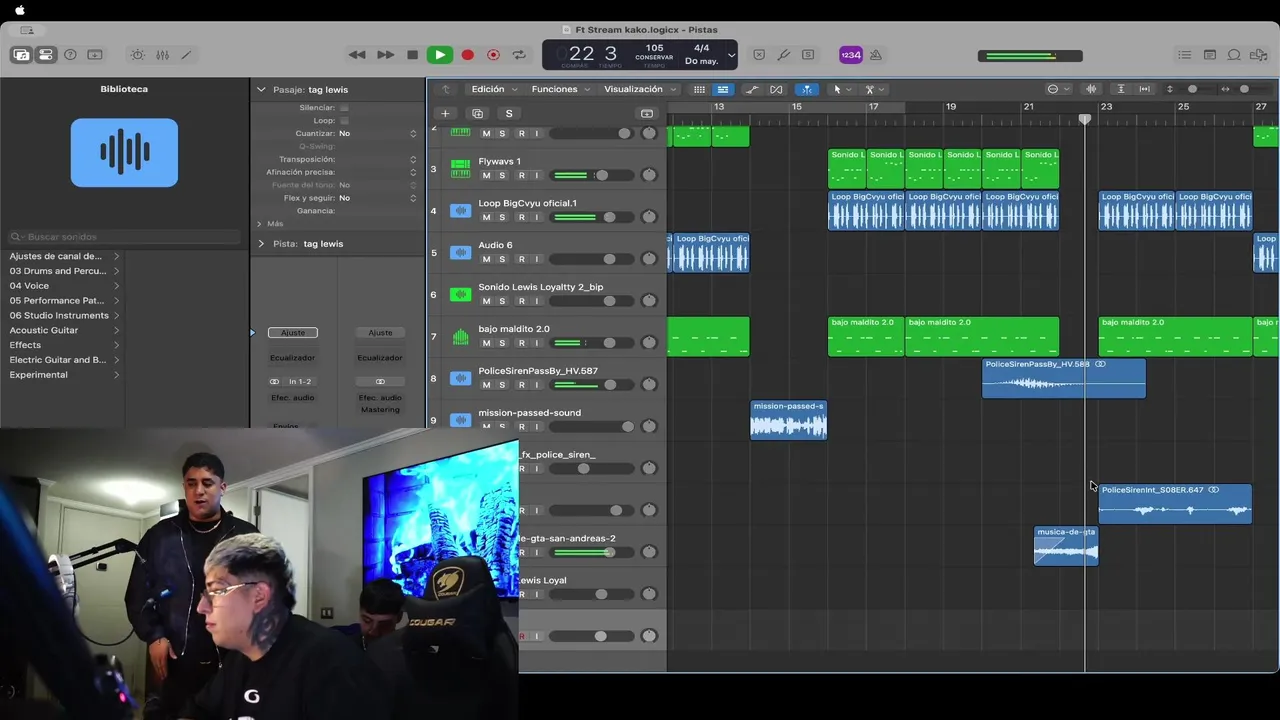
Task: Click the green Play button
Action: [x=439, y=55]
